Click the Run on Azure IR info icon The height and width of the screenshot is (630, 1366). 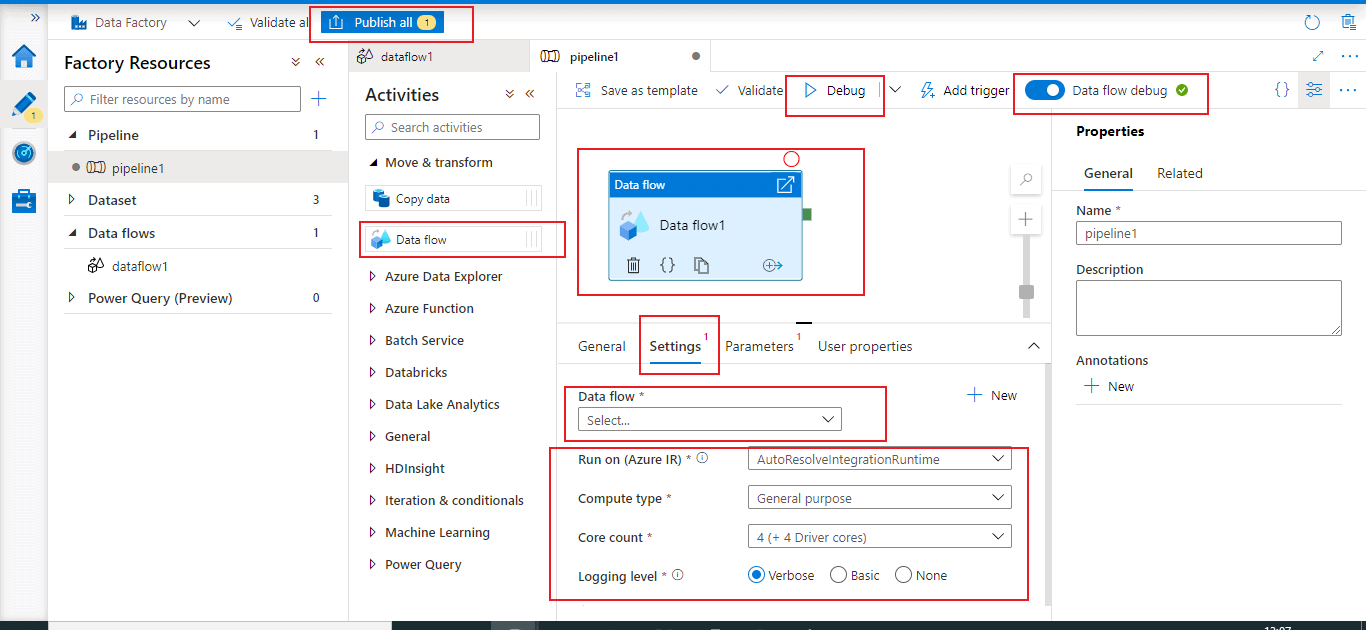[702, 459]
